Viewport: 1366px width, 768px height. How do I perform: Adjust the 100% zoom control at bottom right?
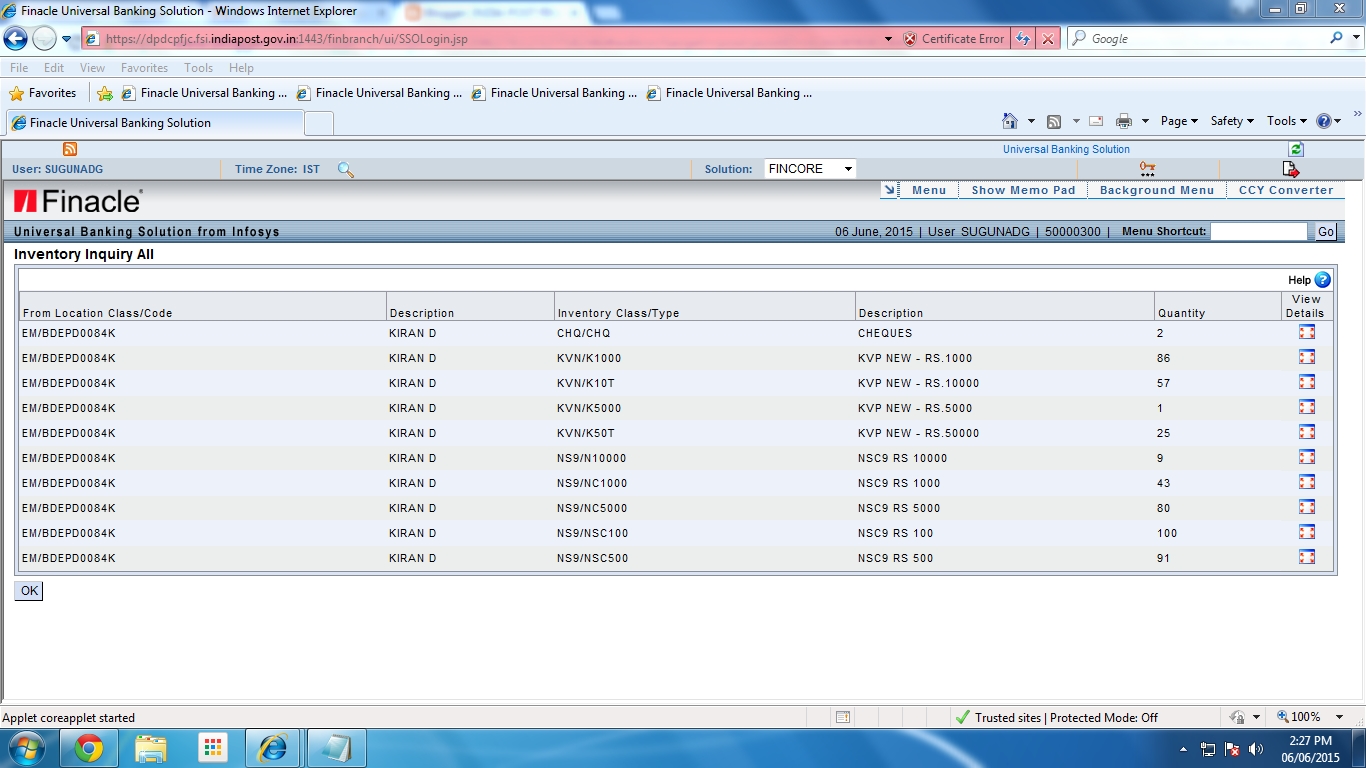click(1303, 717)
